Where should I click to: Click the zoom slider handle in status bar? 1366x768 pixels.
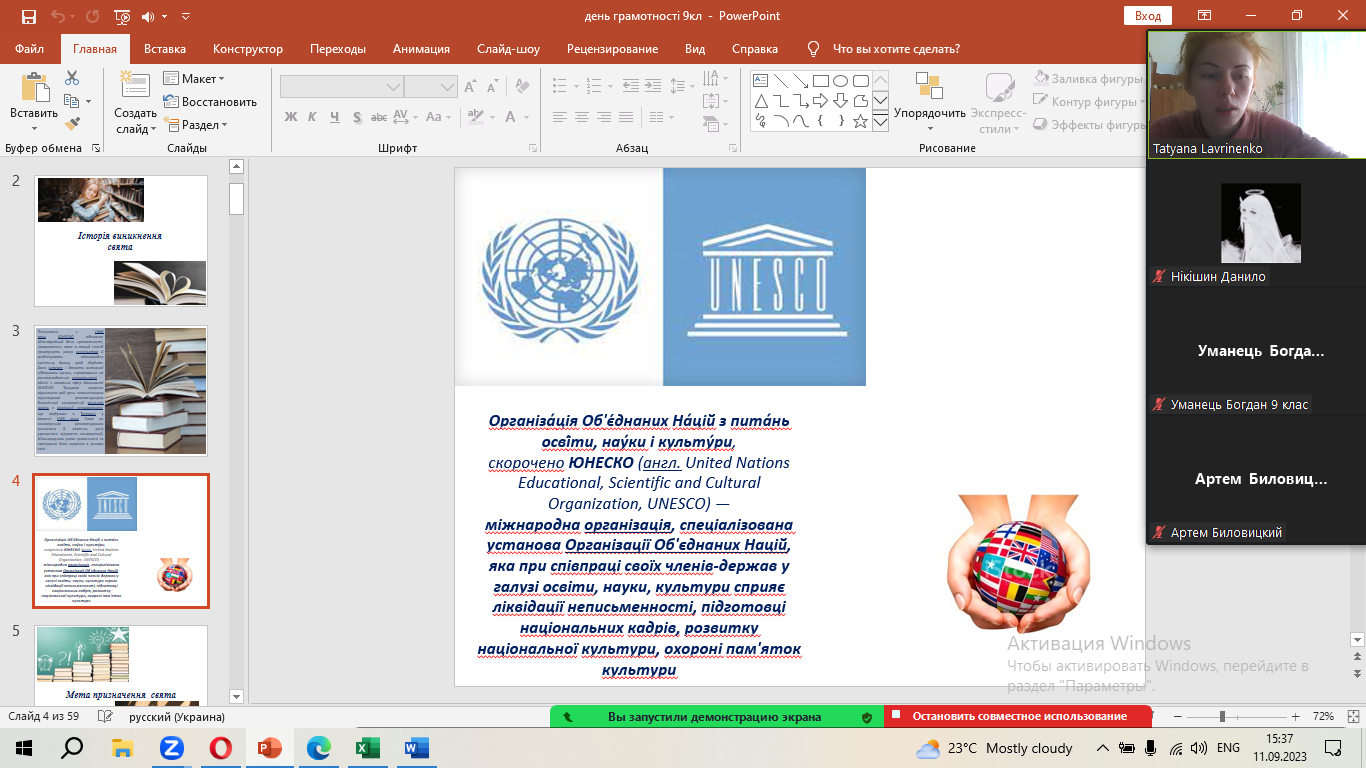pyautogui.click(x=1222, y=716)
